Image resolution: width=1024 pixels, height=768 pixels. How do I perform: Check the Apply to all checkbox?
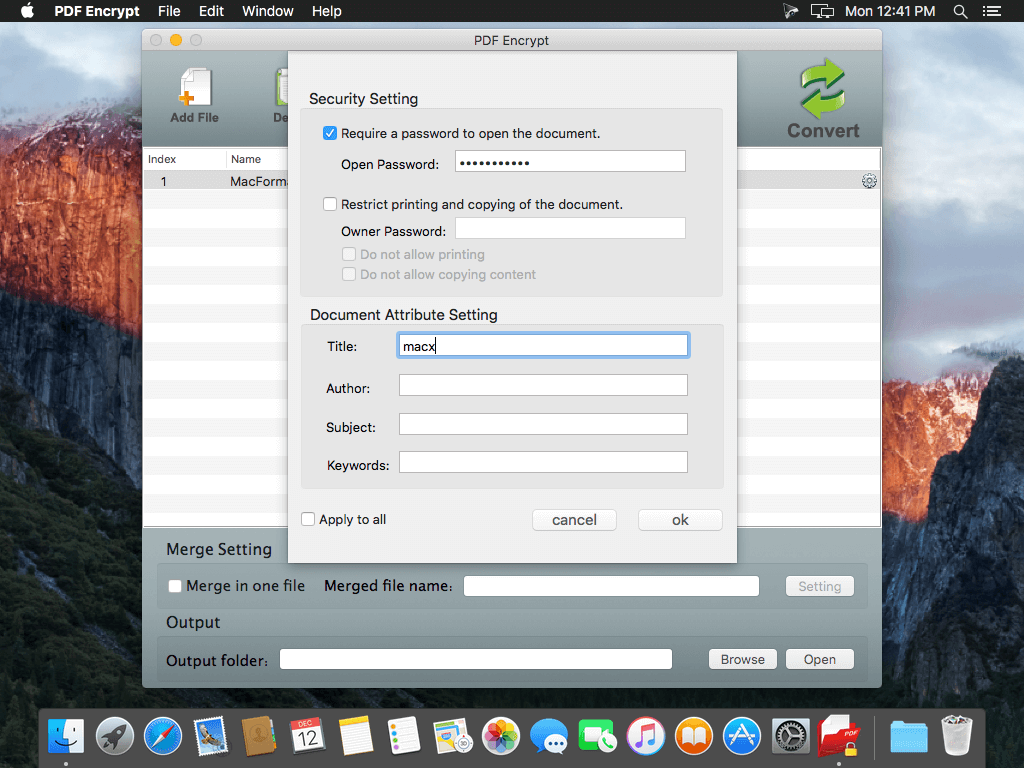pyautogui.click(x=308, y=519)
